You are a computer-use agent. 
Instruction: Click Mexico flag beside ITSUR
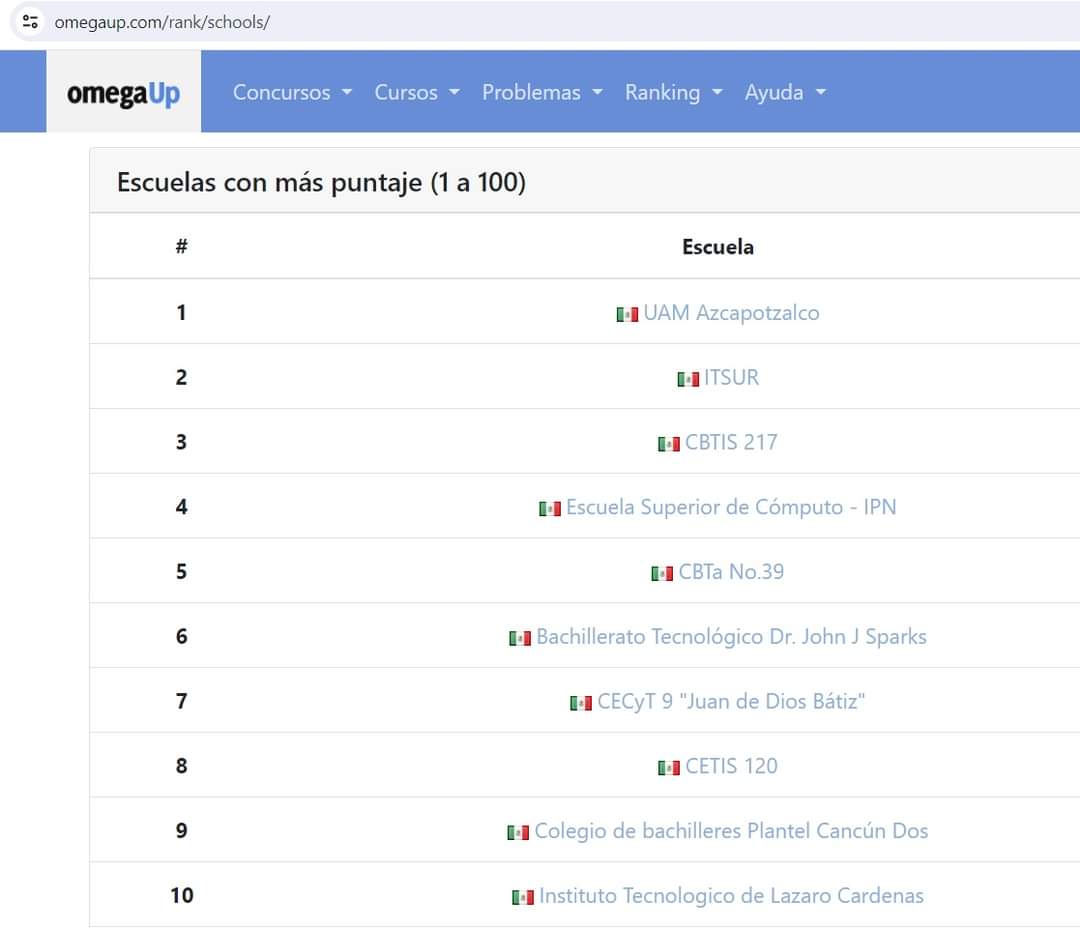click(688, 379)
